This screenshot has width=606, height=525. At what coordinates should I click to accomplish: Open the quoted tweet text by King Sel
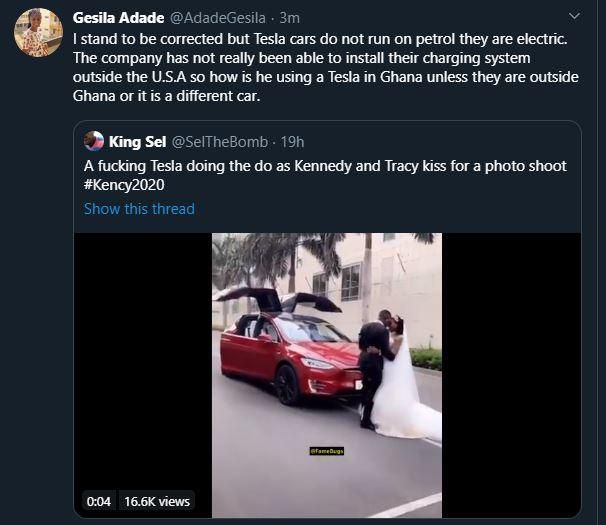(325, 165)
